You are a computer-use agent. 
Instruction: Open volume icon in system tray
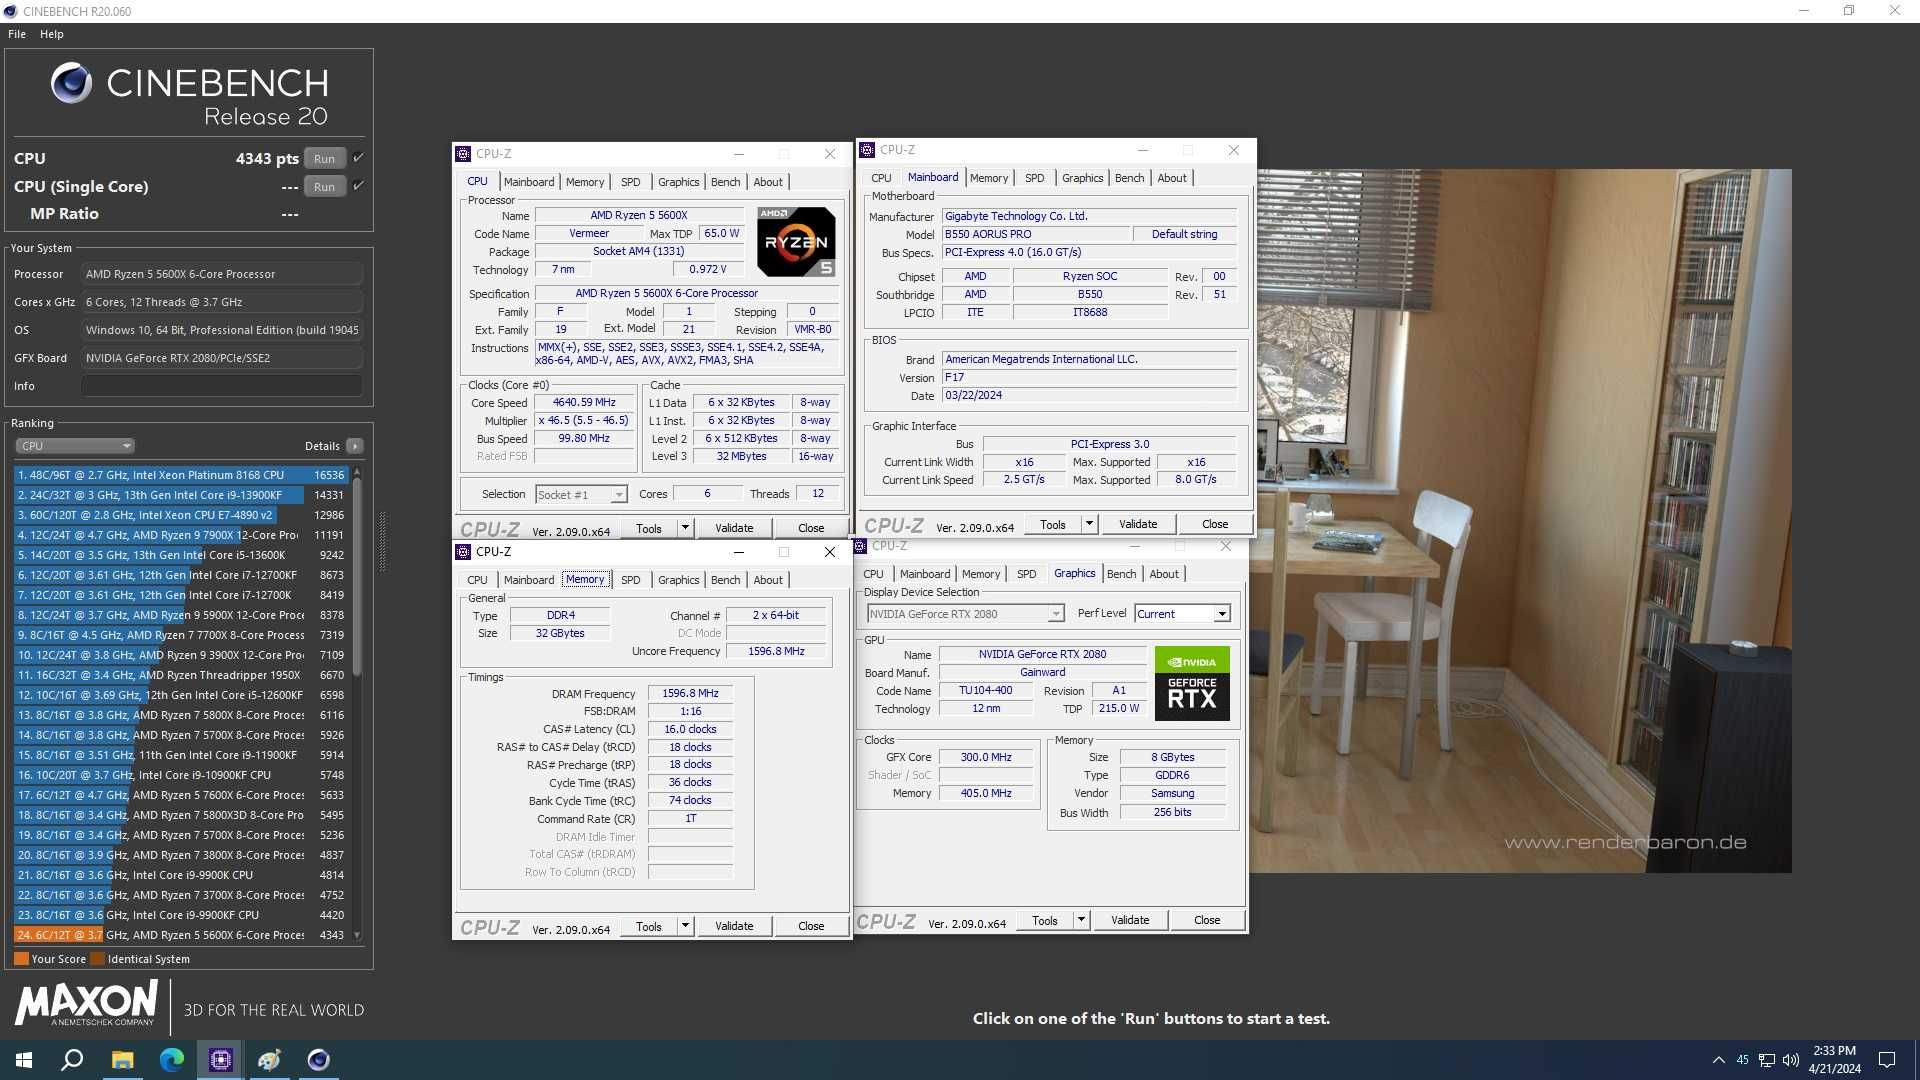1790,1060
